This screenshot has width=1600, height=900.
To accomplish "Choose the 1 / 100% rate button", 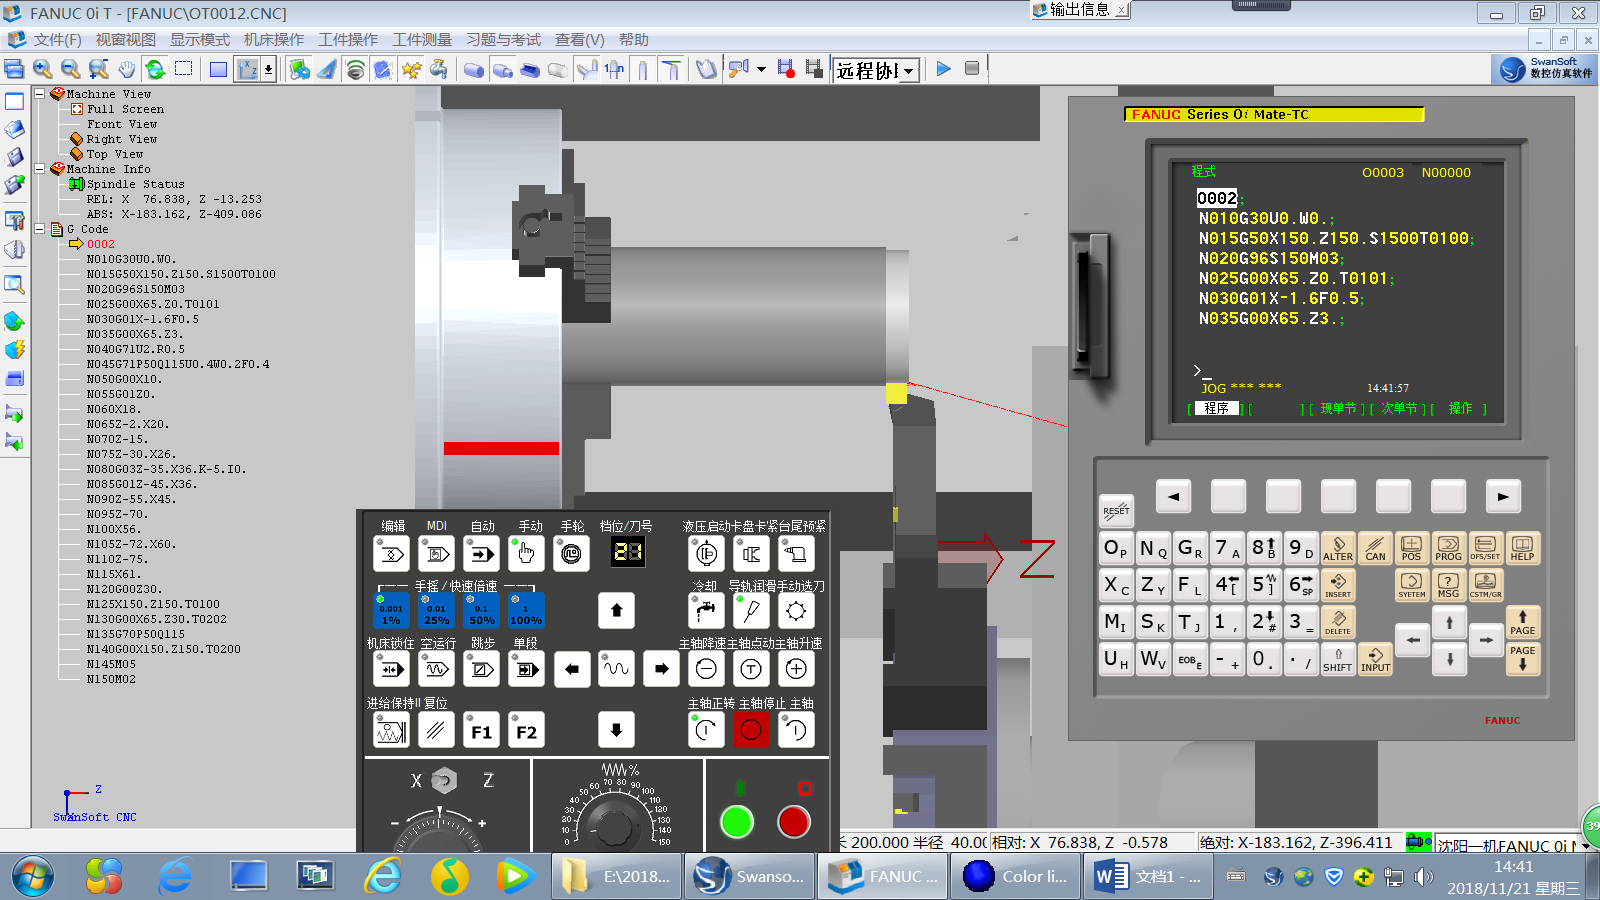I will (x=526, y=611).
